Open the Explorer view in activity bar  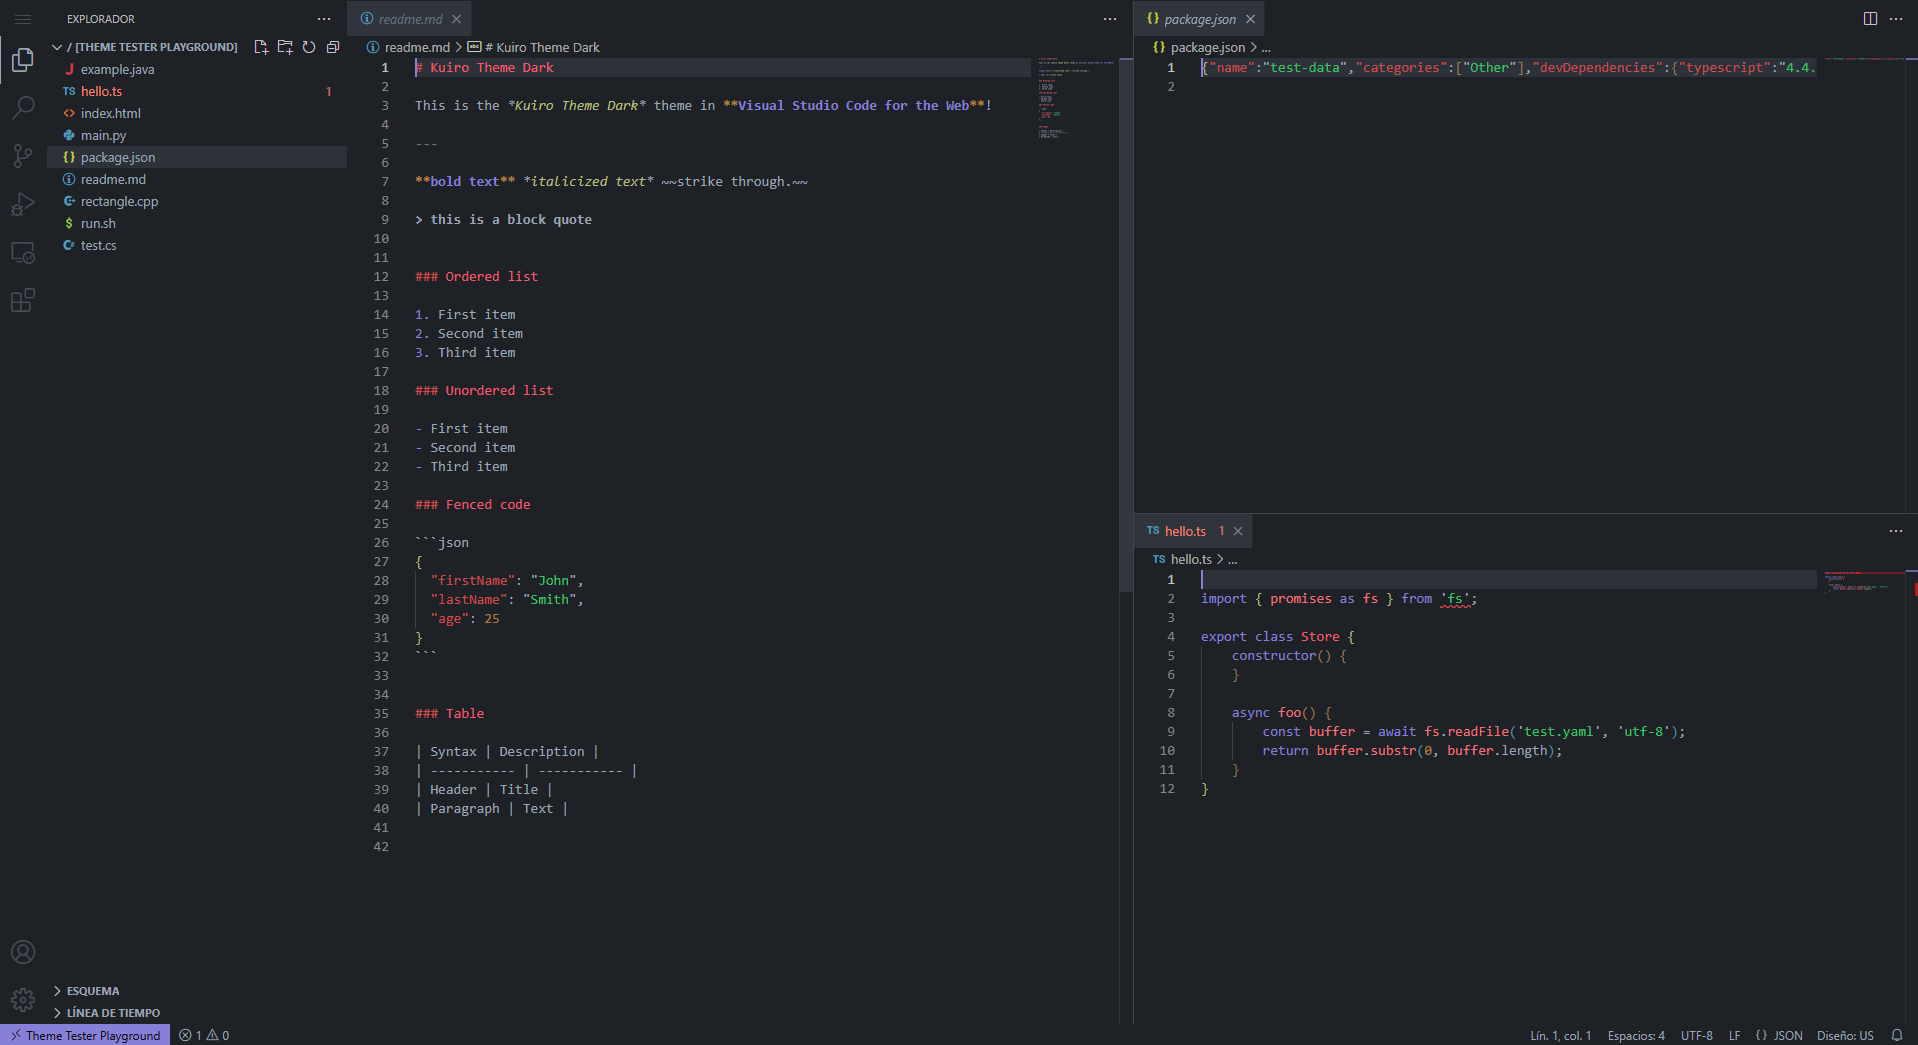click(23, 61)
